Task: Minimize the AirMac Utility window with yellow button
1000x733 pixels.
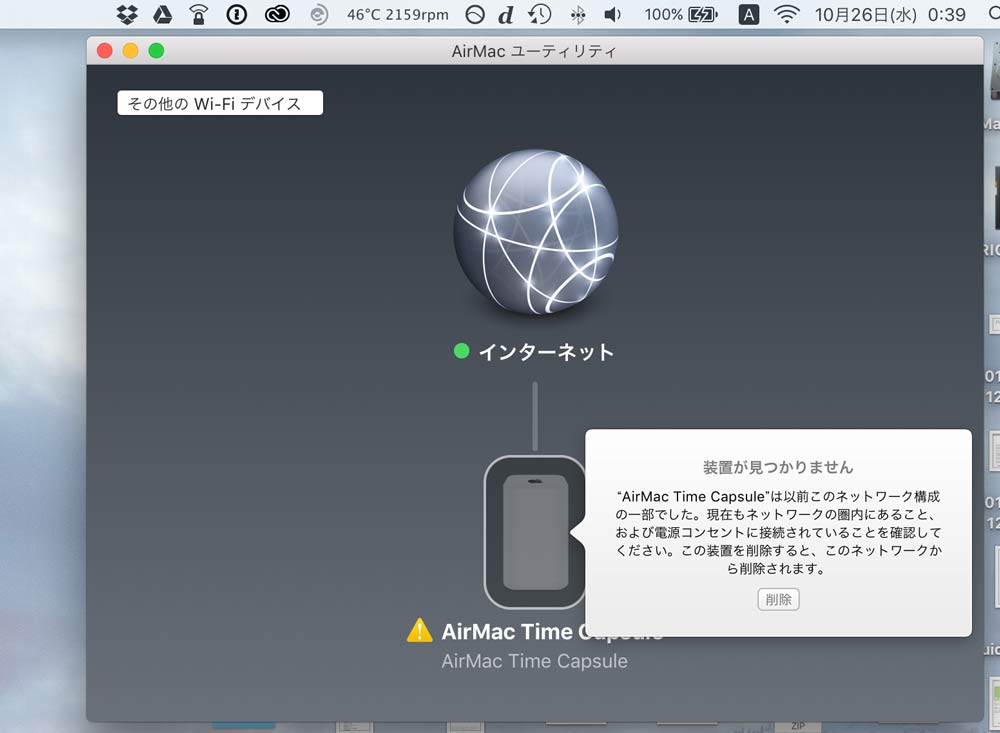Action: [x=130, y=50]
